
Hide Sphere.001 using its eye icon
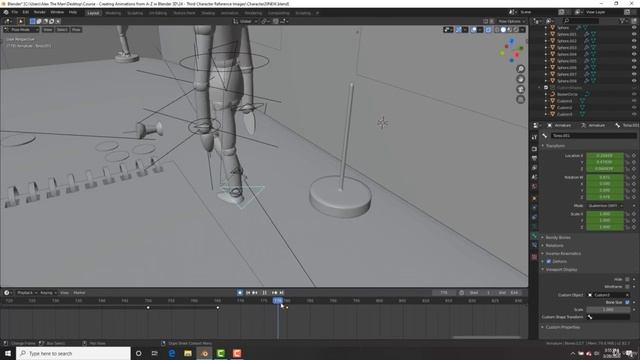[x=634, y=34]
